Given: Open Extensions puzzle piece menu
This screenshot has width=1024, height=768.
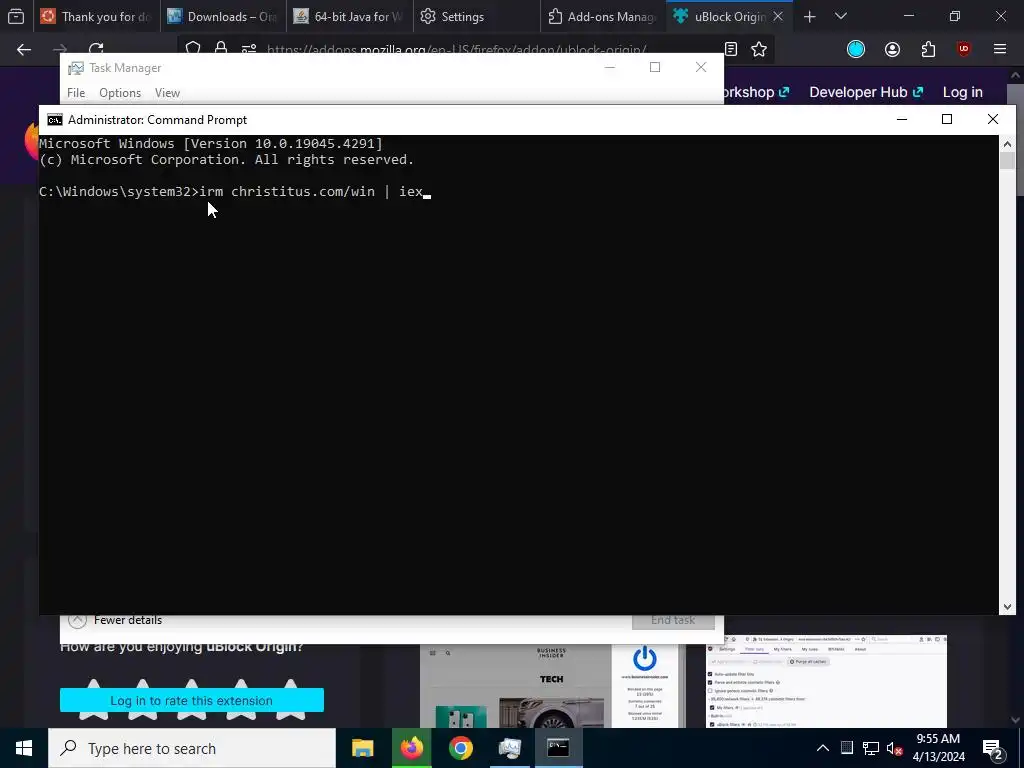Looking at the screenshot, I should (928, 49).
